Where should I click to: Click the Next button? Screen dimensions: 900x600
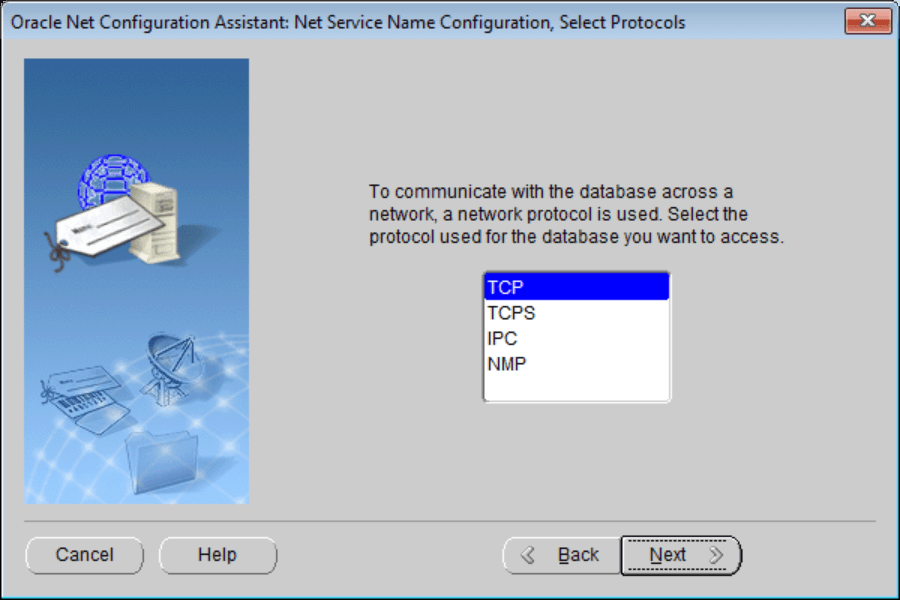coord(681,555)
